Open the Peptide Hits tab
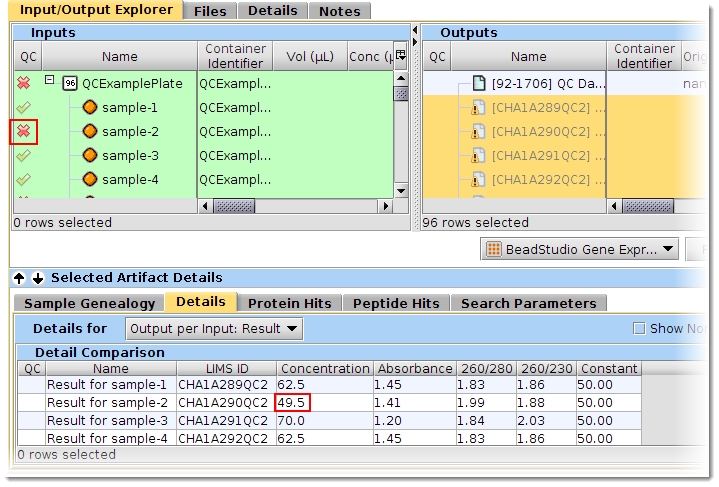 (396, 303)
